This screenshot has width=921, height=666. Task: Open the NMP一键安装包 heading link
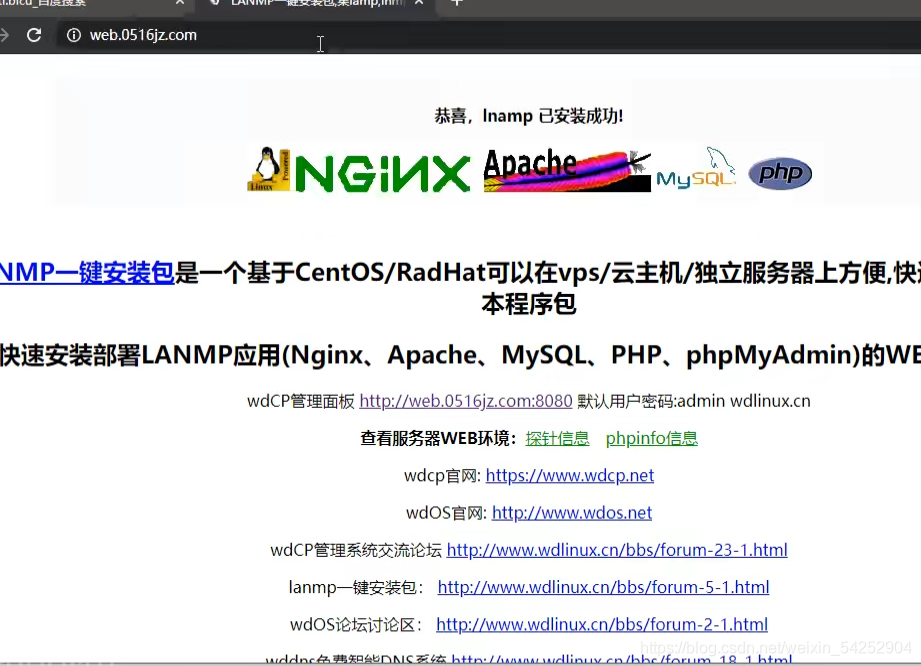(x=87, y=273)
